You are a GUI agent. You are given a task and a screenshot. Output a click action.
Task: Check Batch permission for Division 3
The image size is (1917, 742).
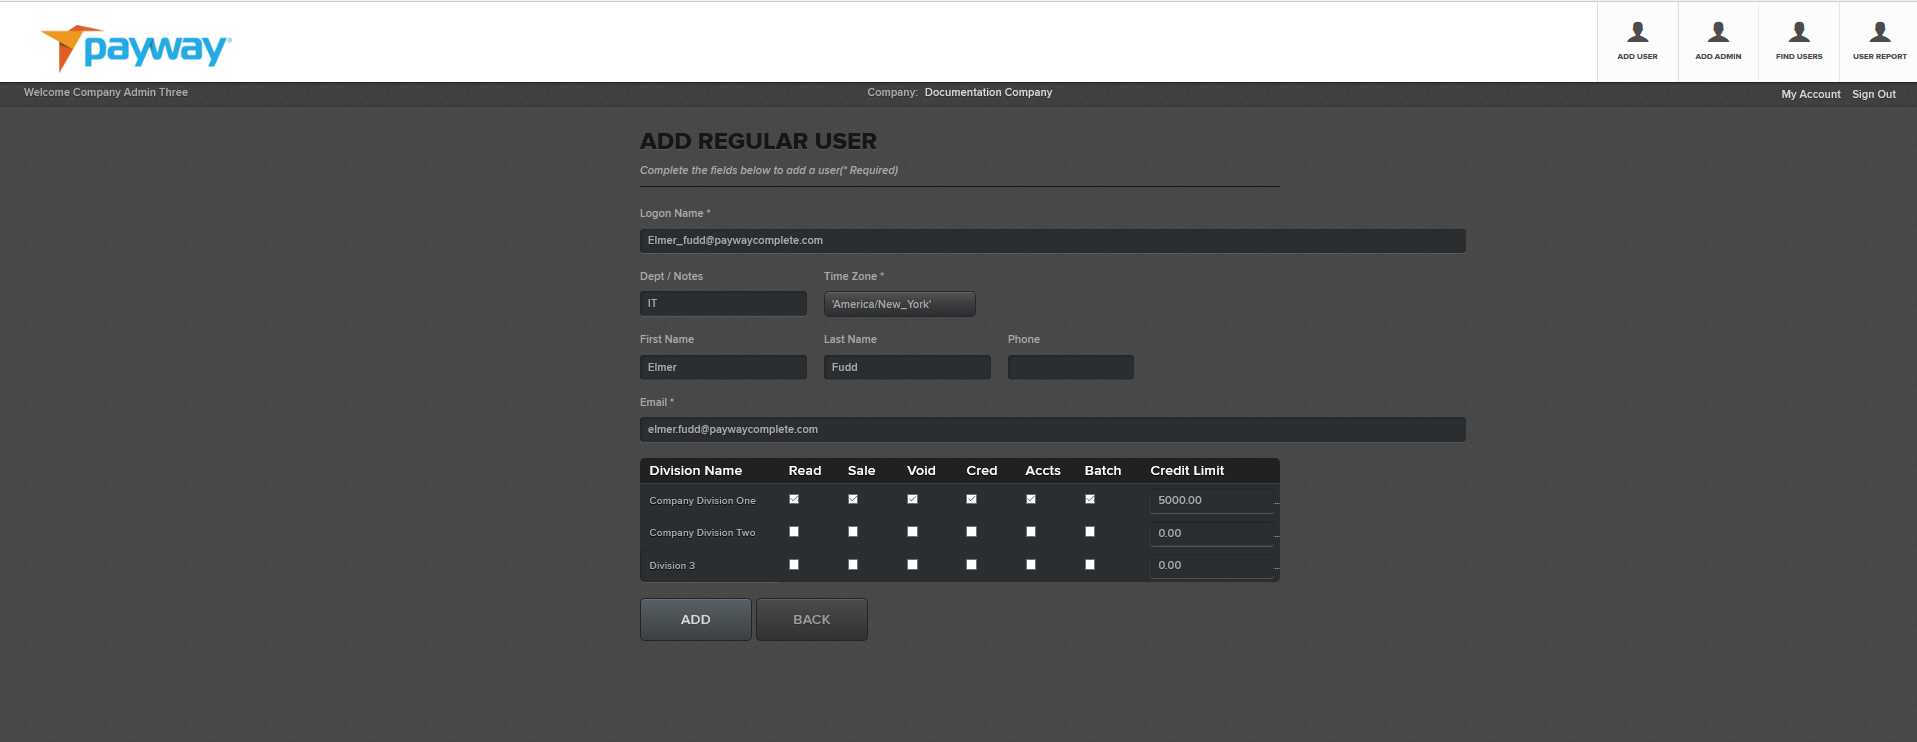1090,565
